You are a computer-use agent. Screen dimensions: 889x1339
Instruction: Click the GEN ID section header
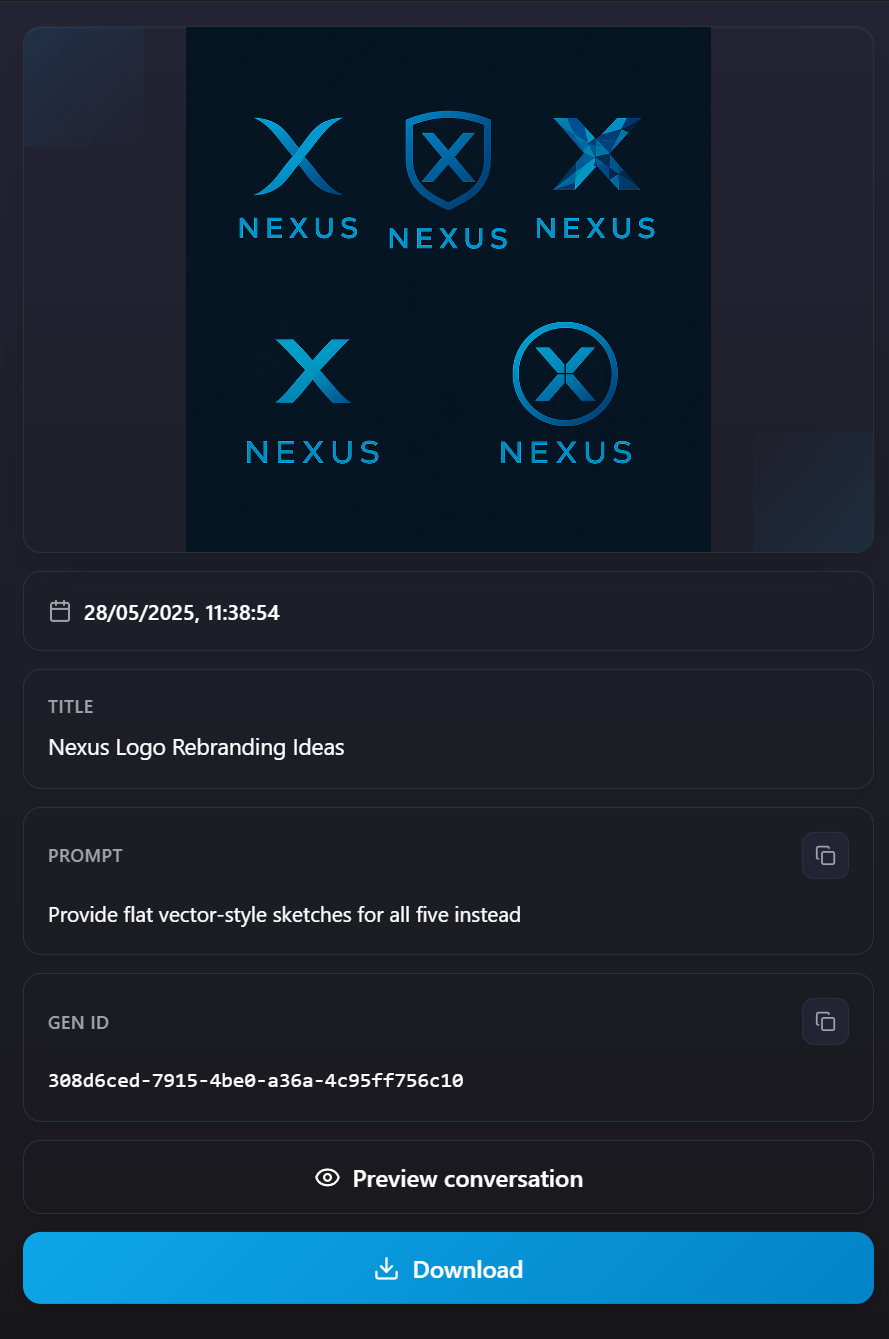(x=78, y=1022)
